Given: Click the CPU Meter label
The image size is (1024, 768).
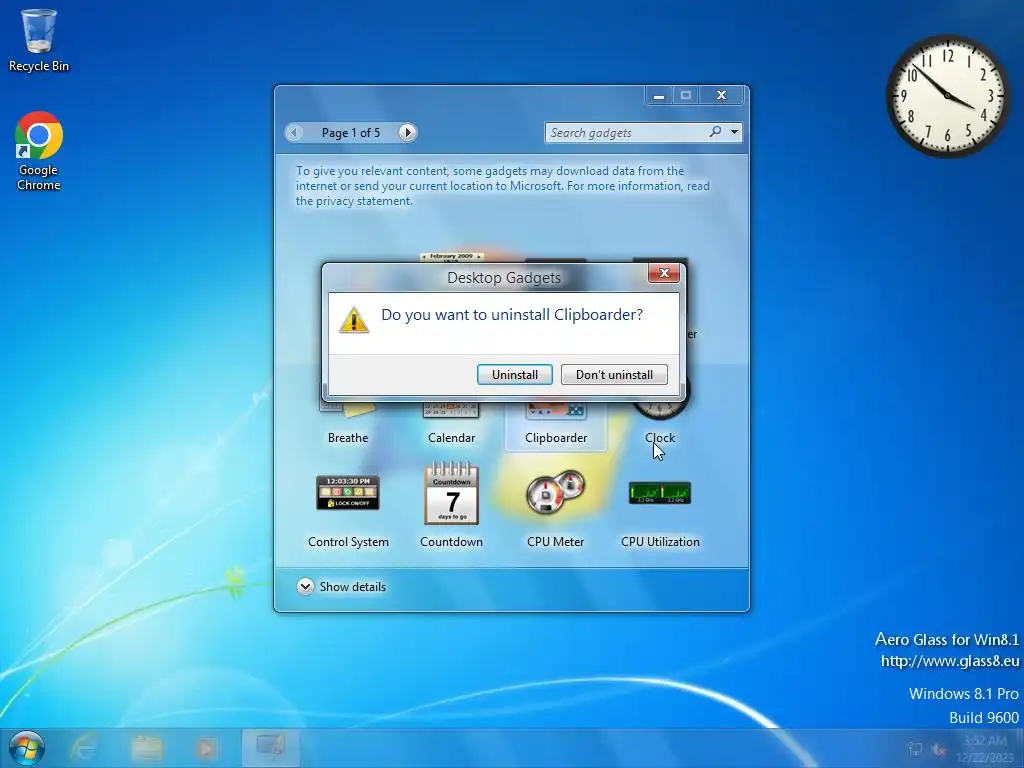Looking at the screenshot, I should point(556,542).
